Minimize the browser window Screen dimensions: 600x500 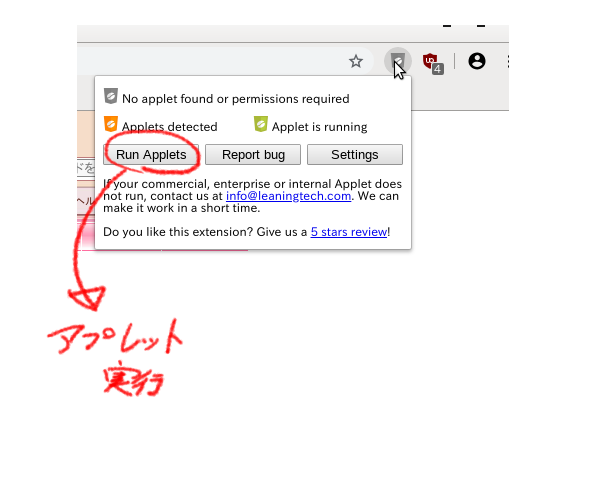(x=447, y=26)
